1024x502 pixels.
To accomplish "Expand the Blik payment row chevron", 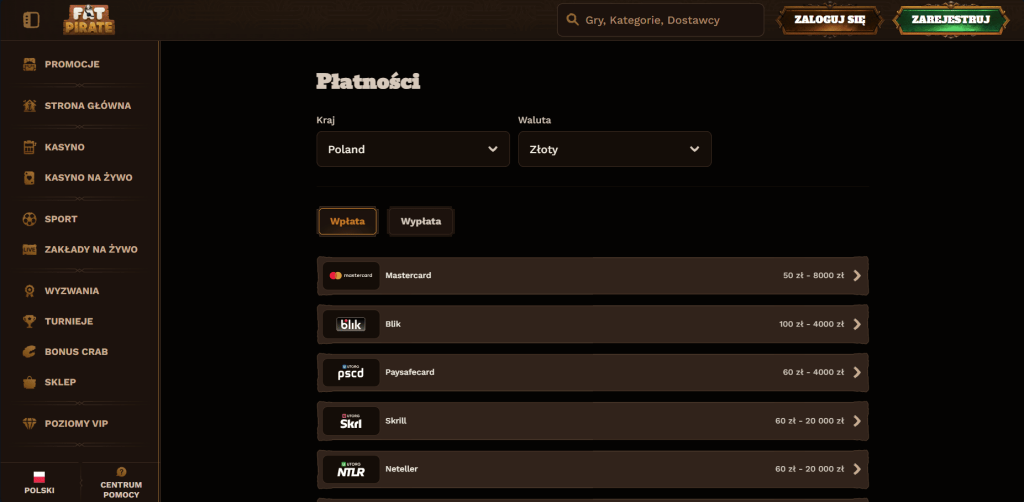I will coord(856,324).
